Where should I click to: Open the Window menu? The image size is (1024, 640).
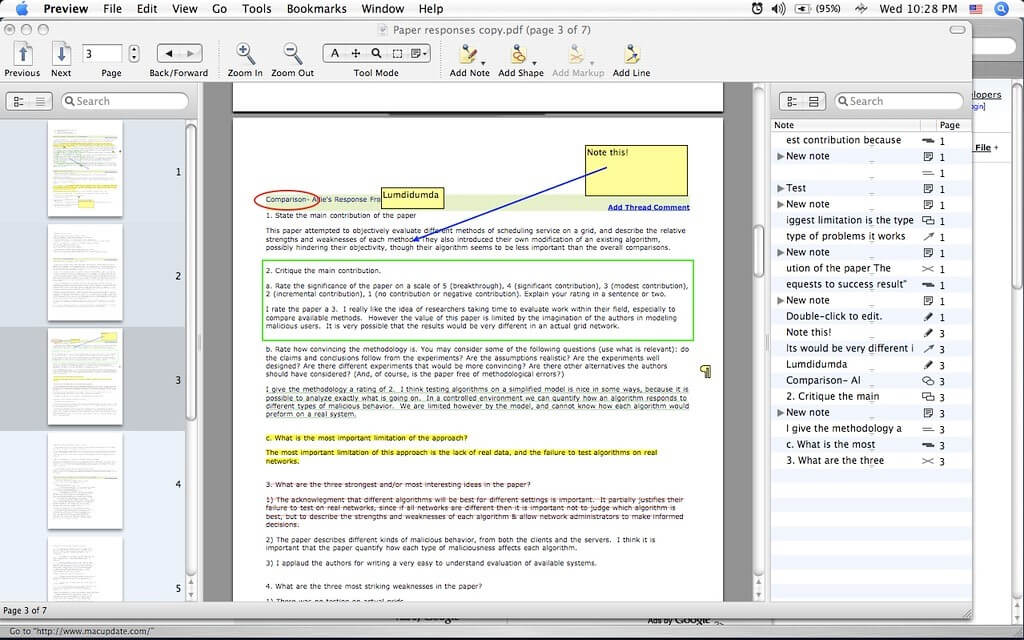(383, 8)
